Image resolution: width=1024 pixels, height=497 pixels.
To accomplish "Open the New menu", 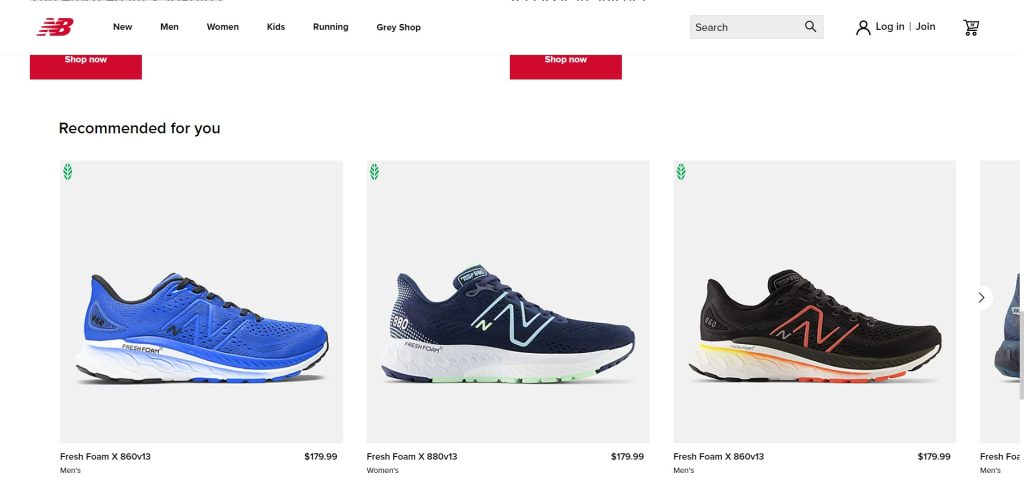I will [122, 27].
